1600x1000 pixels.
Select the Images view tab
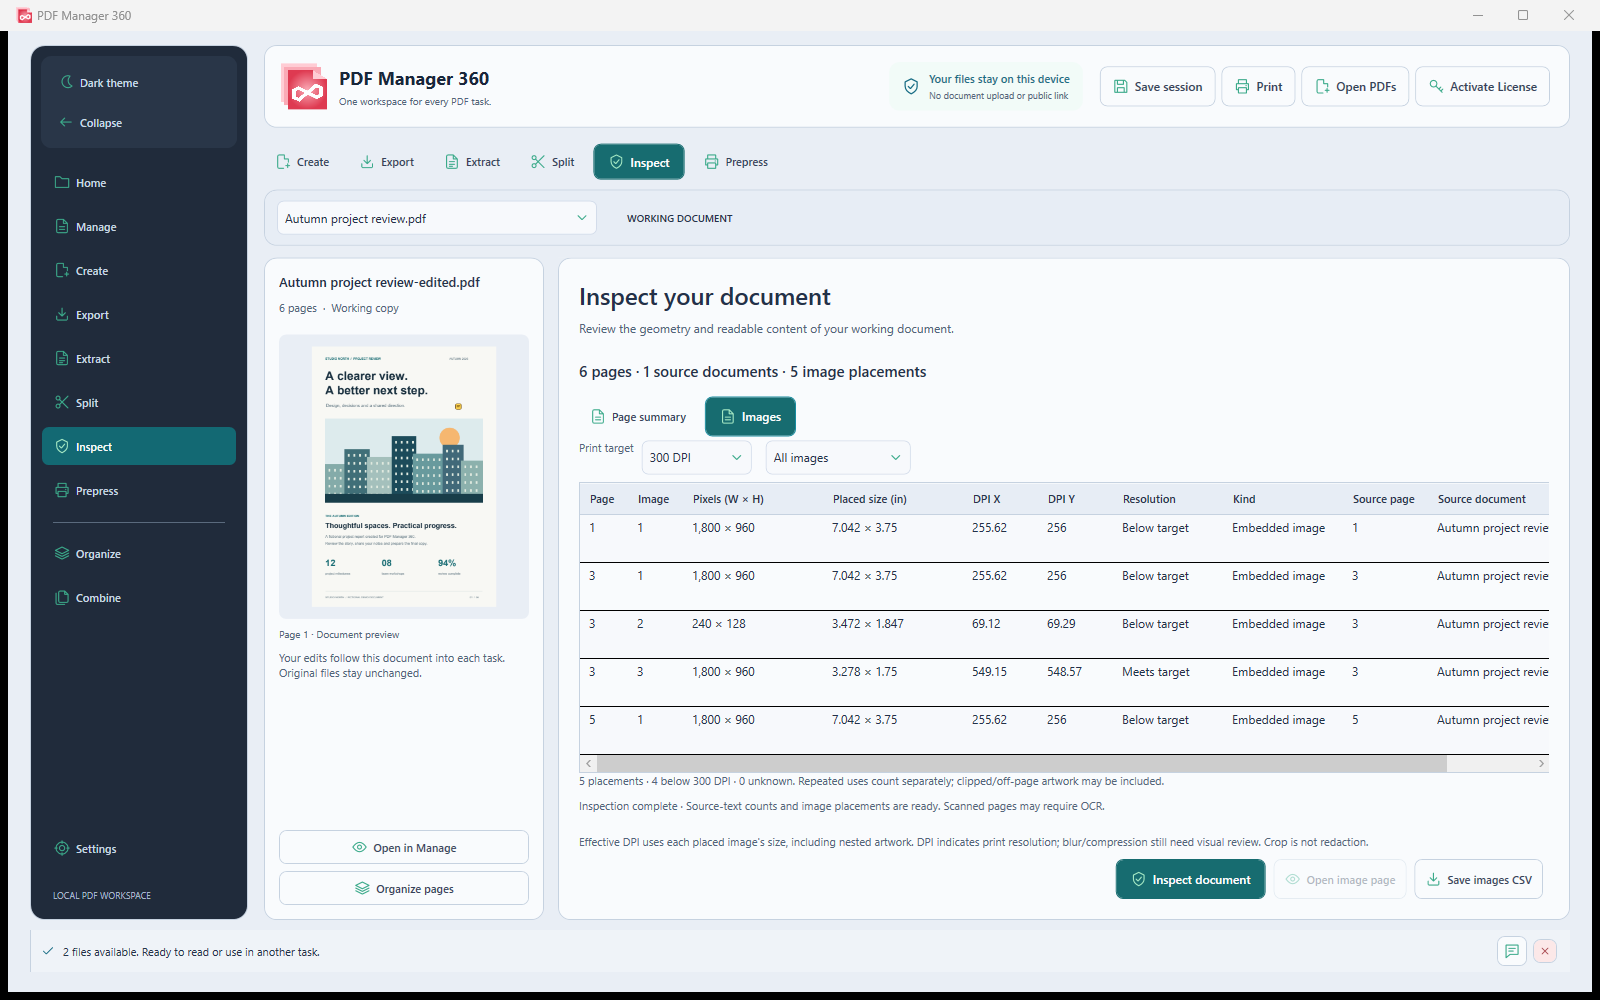point(750,417)
